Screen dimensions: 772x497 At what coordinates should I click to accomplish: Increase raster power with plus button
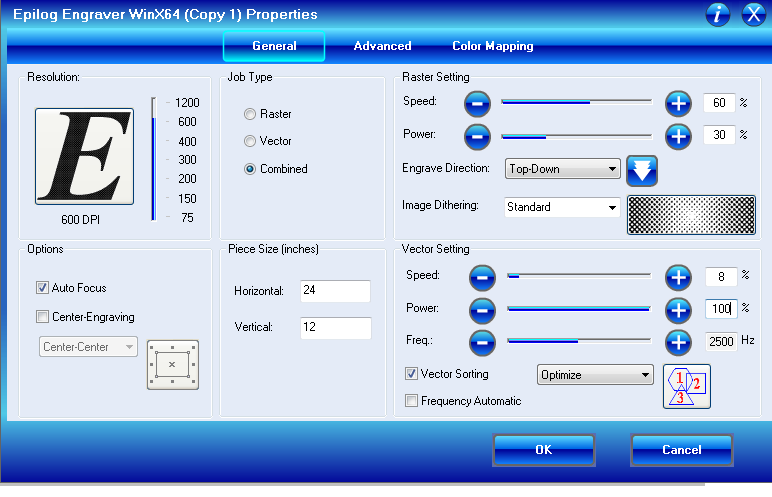pyautogui.click(x=678, y=136)
